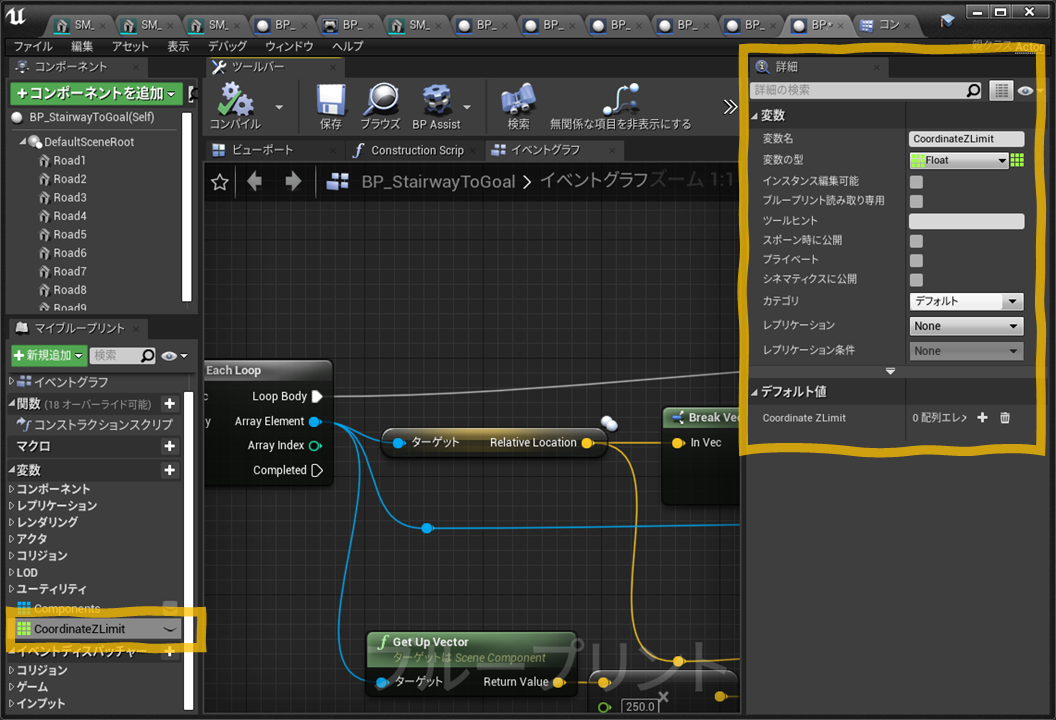Open the ウィンドウ menu
This screenshot has width=1056, height=720.
[x=289, y=46]
